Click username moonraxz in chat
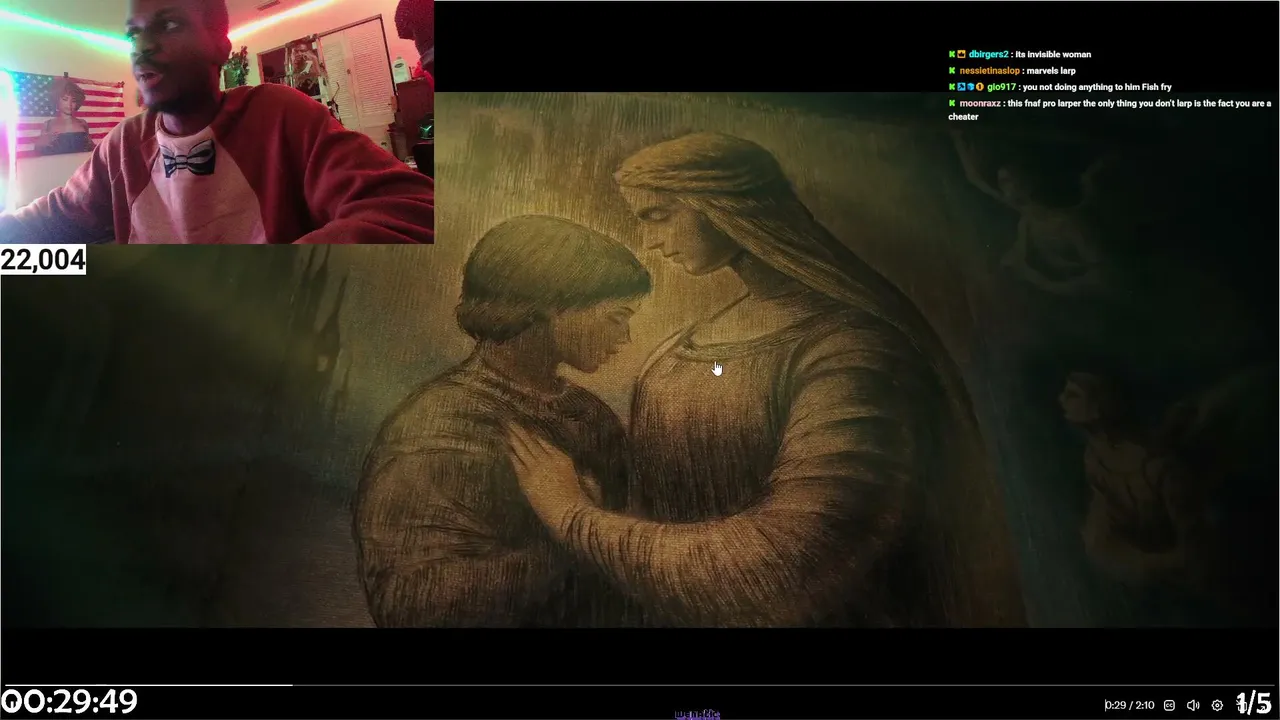The width and height of the screenshot is (1280, 720). 980,103
